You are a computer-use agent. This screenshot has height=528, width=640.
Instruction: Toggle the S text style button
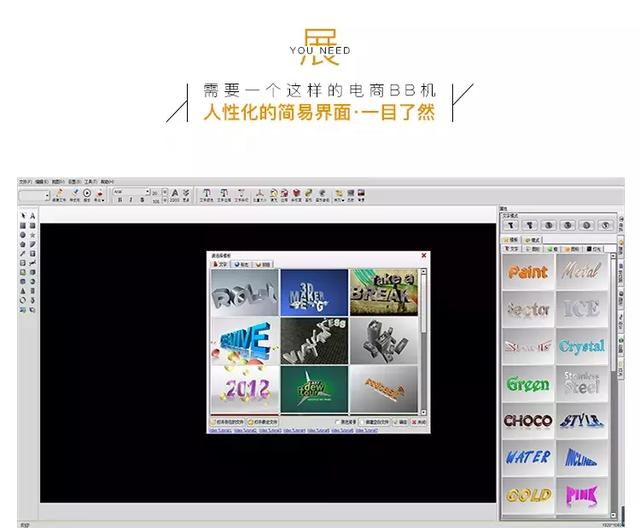(x=142, y=200)
